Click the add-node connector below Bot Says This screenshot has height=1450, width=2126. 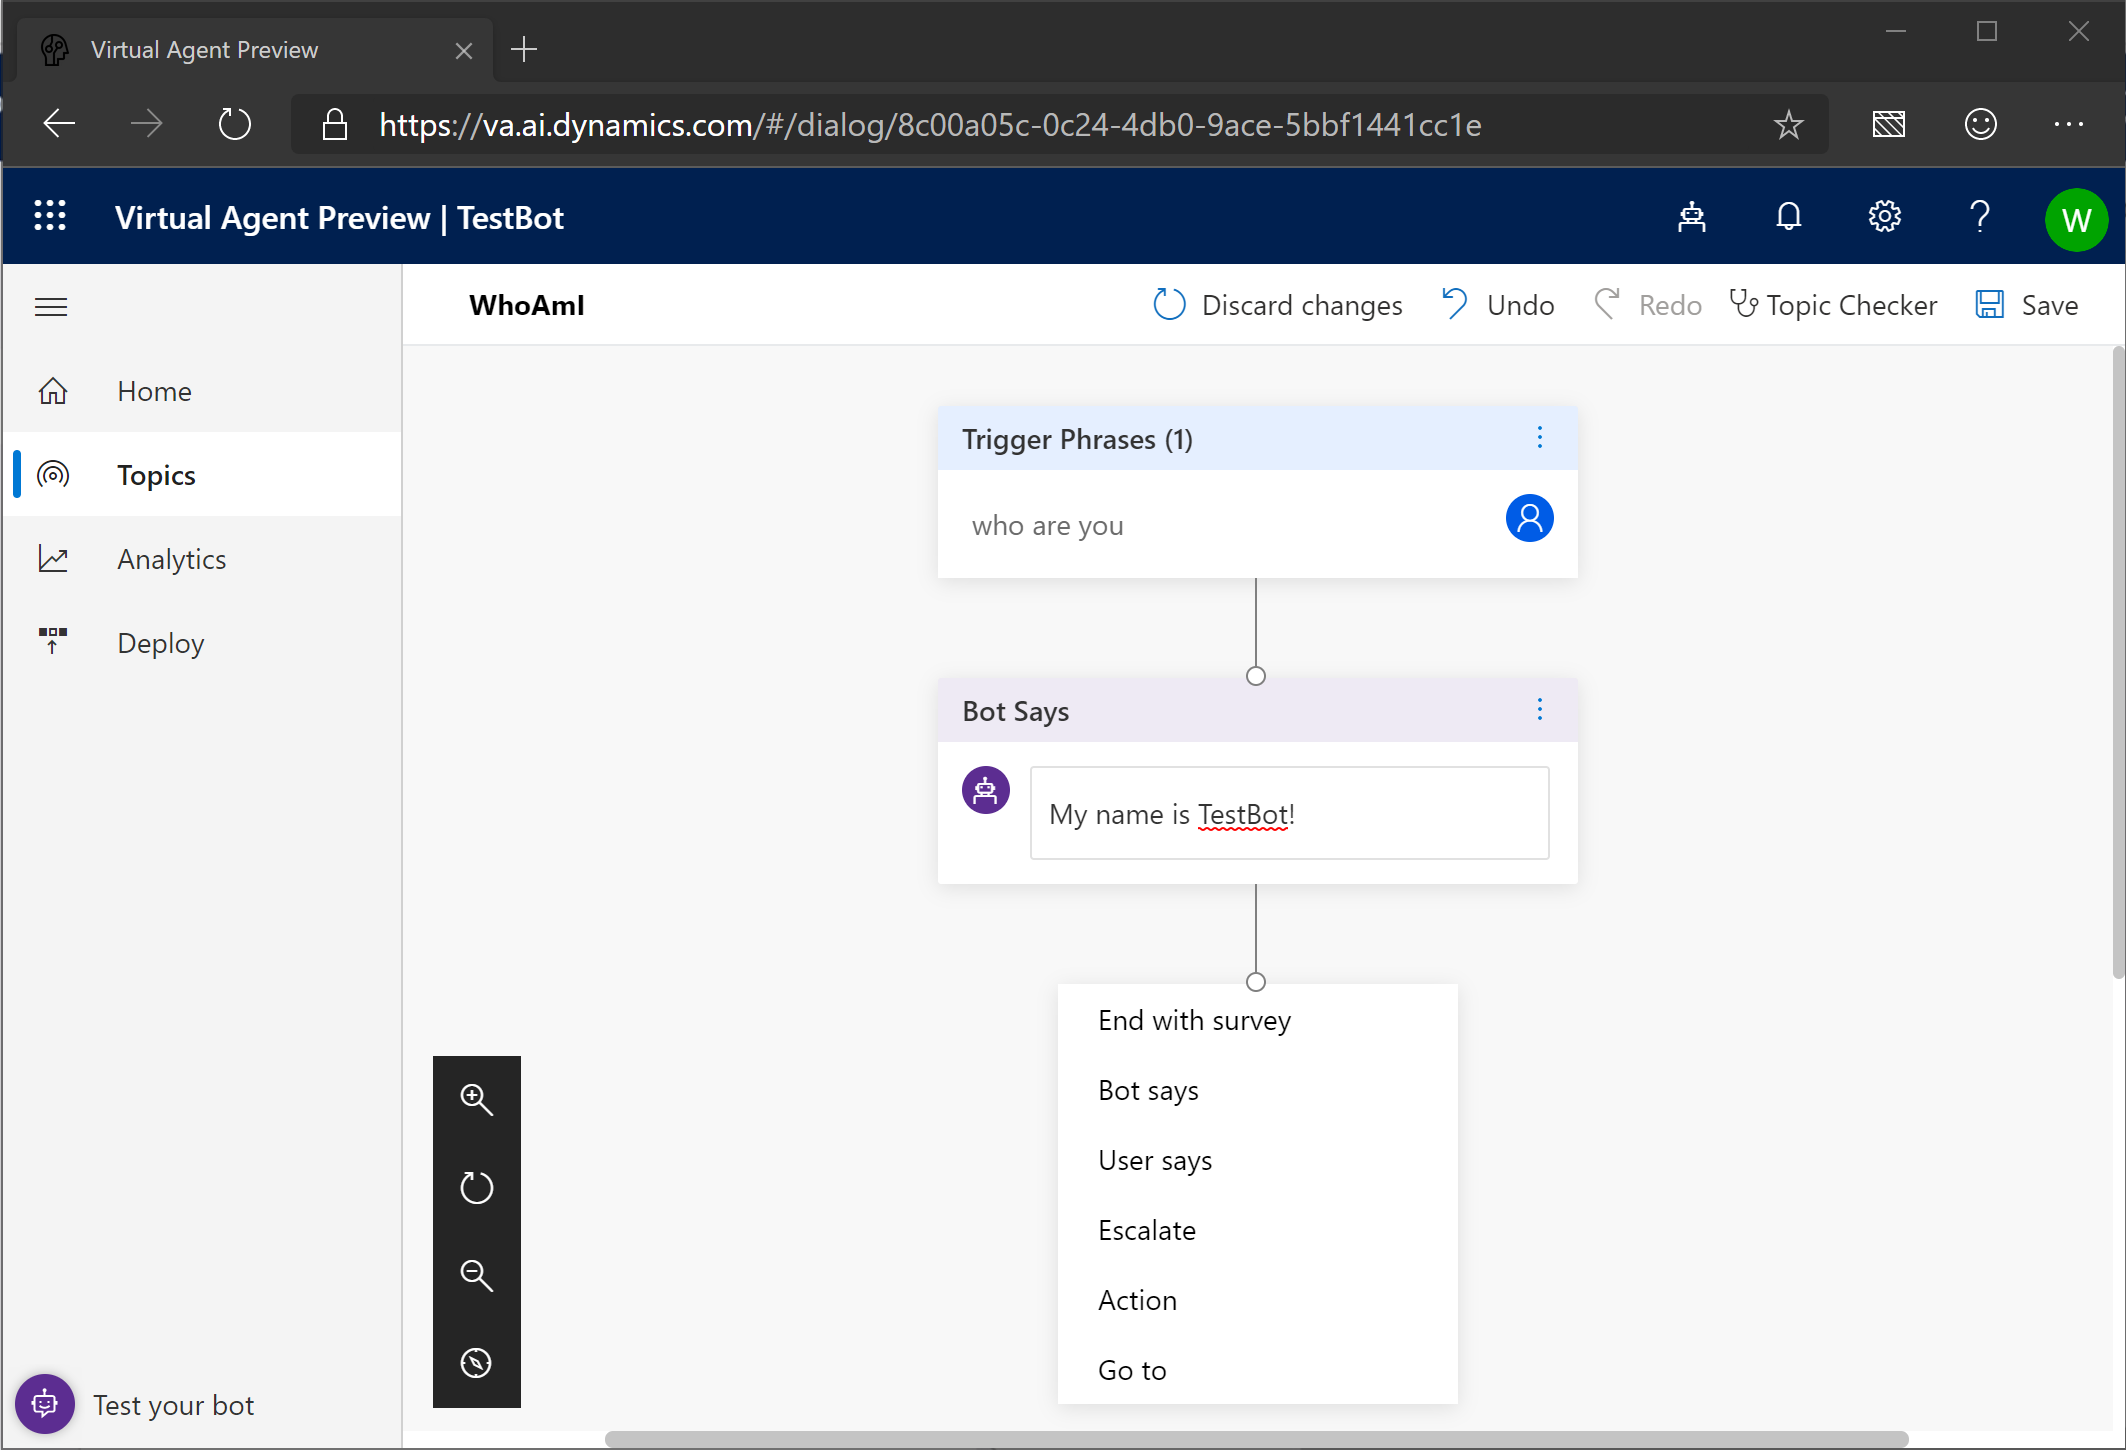pos(1256,982)
